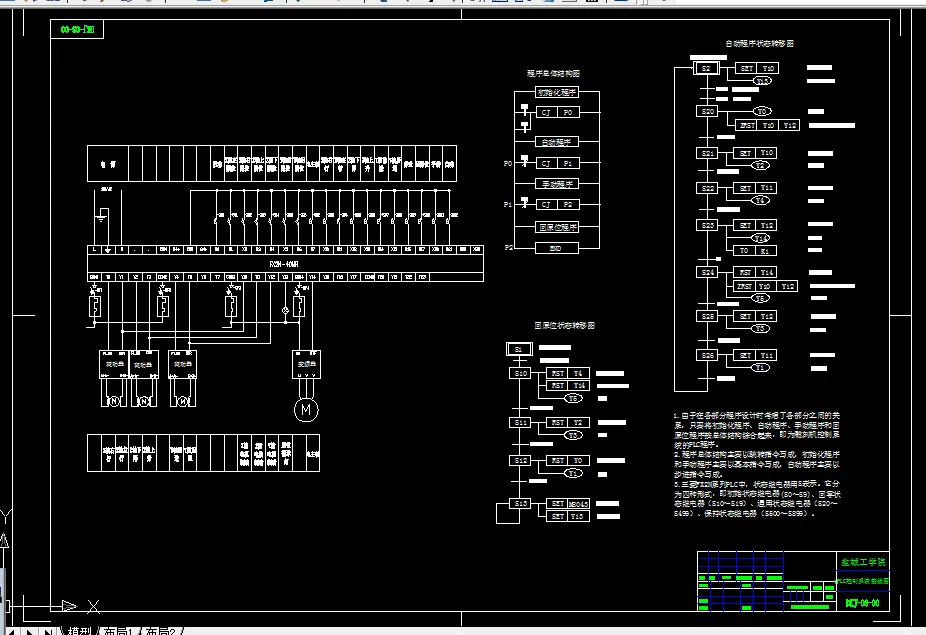Select the 手动程序 block

click(x=556, y=184)
